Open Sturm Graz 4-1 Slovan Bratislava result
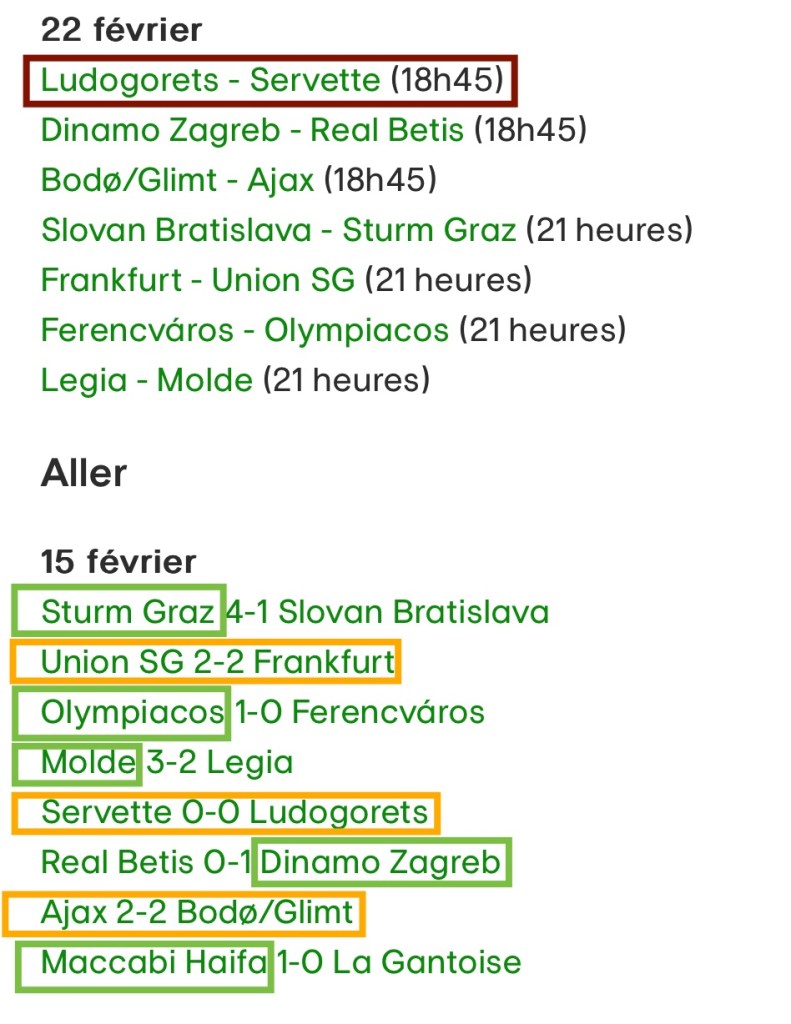Image resolution: width=791 pixels, height=1024 pixels. click(295, 611)
